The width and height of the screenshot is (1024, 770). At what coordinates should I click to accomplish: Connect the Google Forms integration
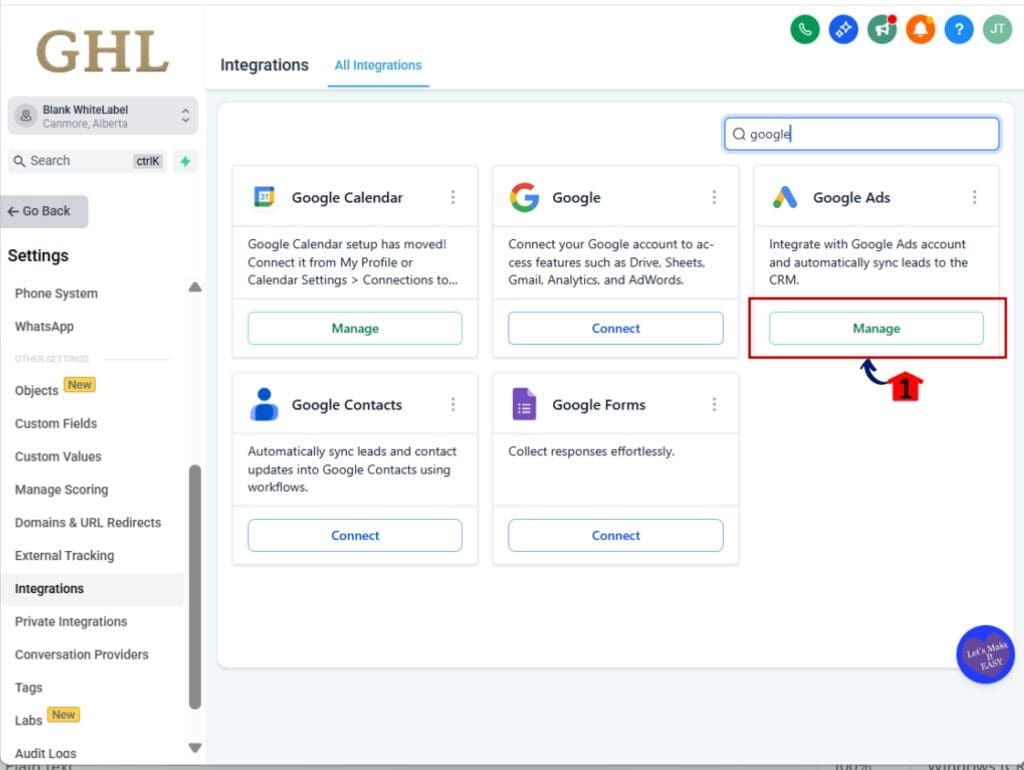point(615,535)
